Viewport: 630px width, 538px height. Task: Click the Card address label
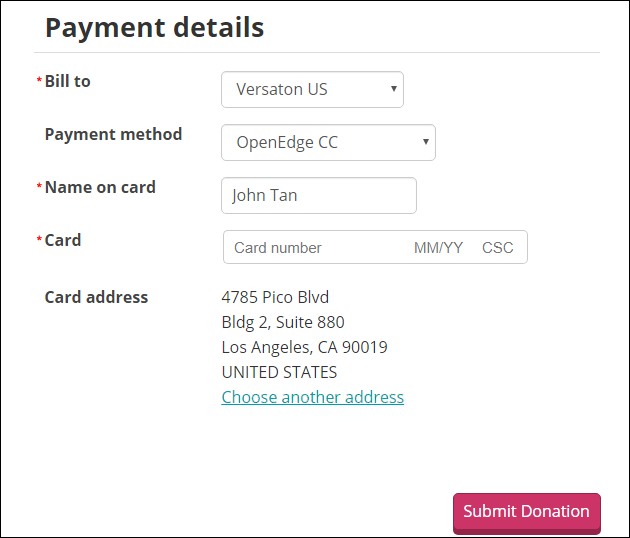96,297
